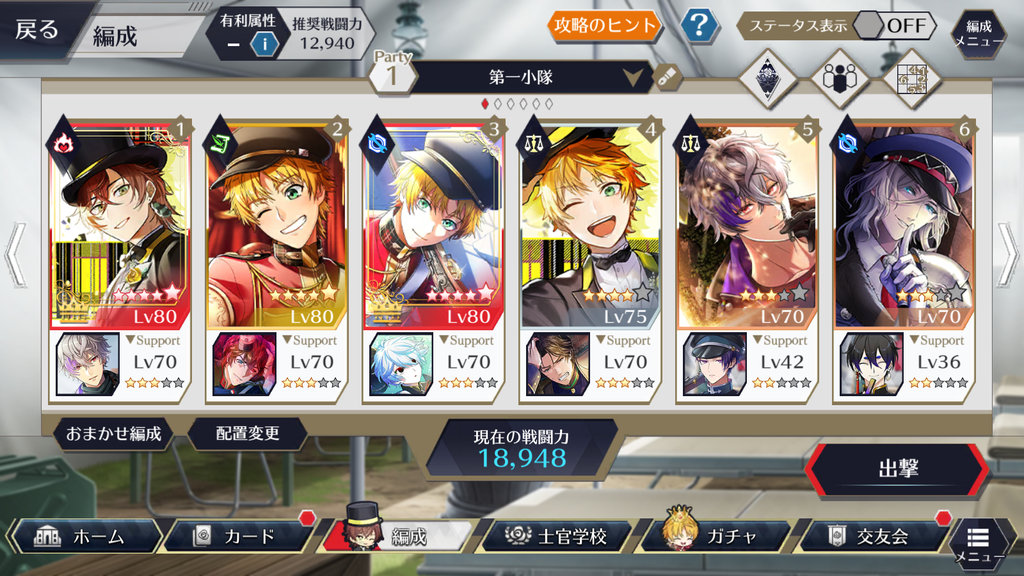Image resolution: width=1024 pixels, height=576 pixels.
Task: Click the pencil icon to rename the party
Action: pos(666,78)
